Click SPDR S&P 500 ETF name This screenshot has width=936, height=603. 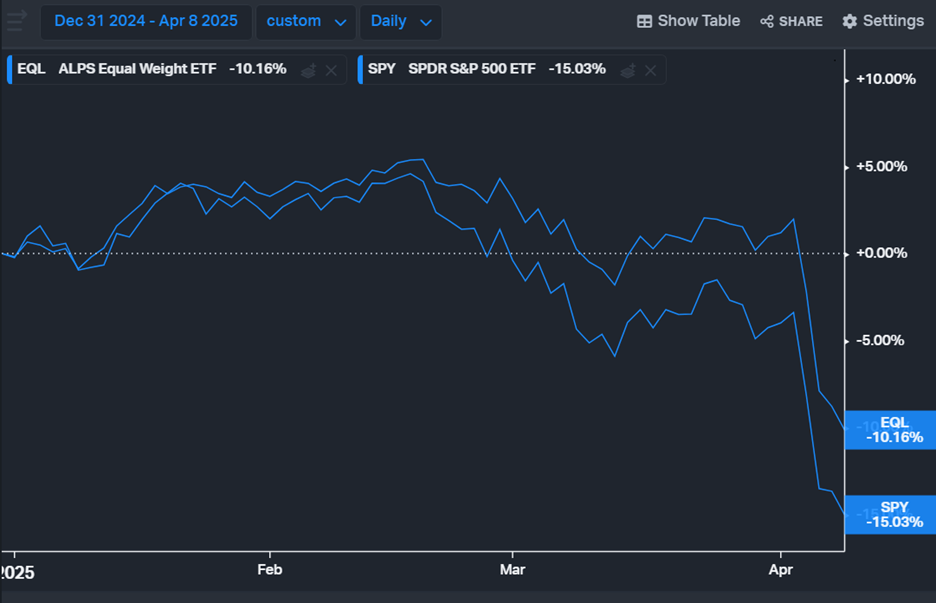coord(472,69)
